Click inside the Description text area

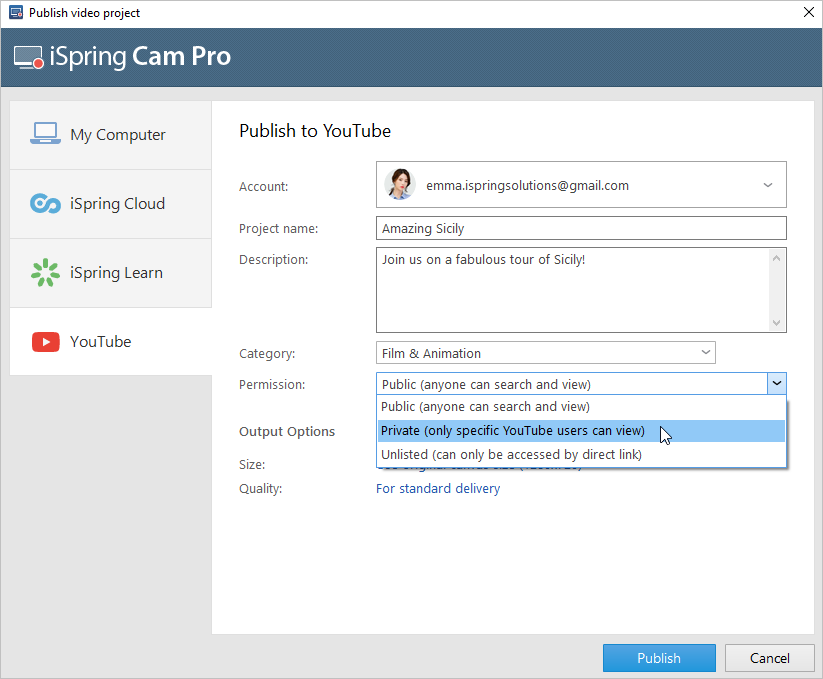(572, 290)
